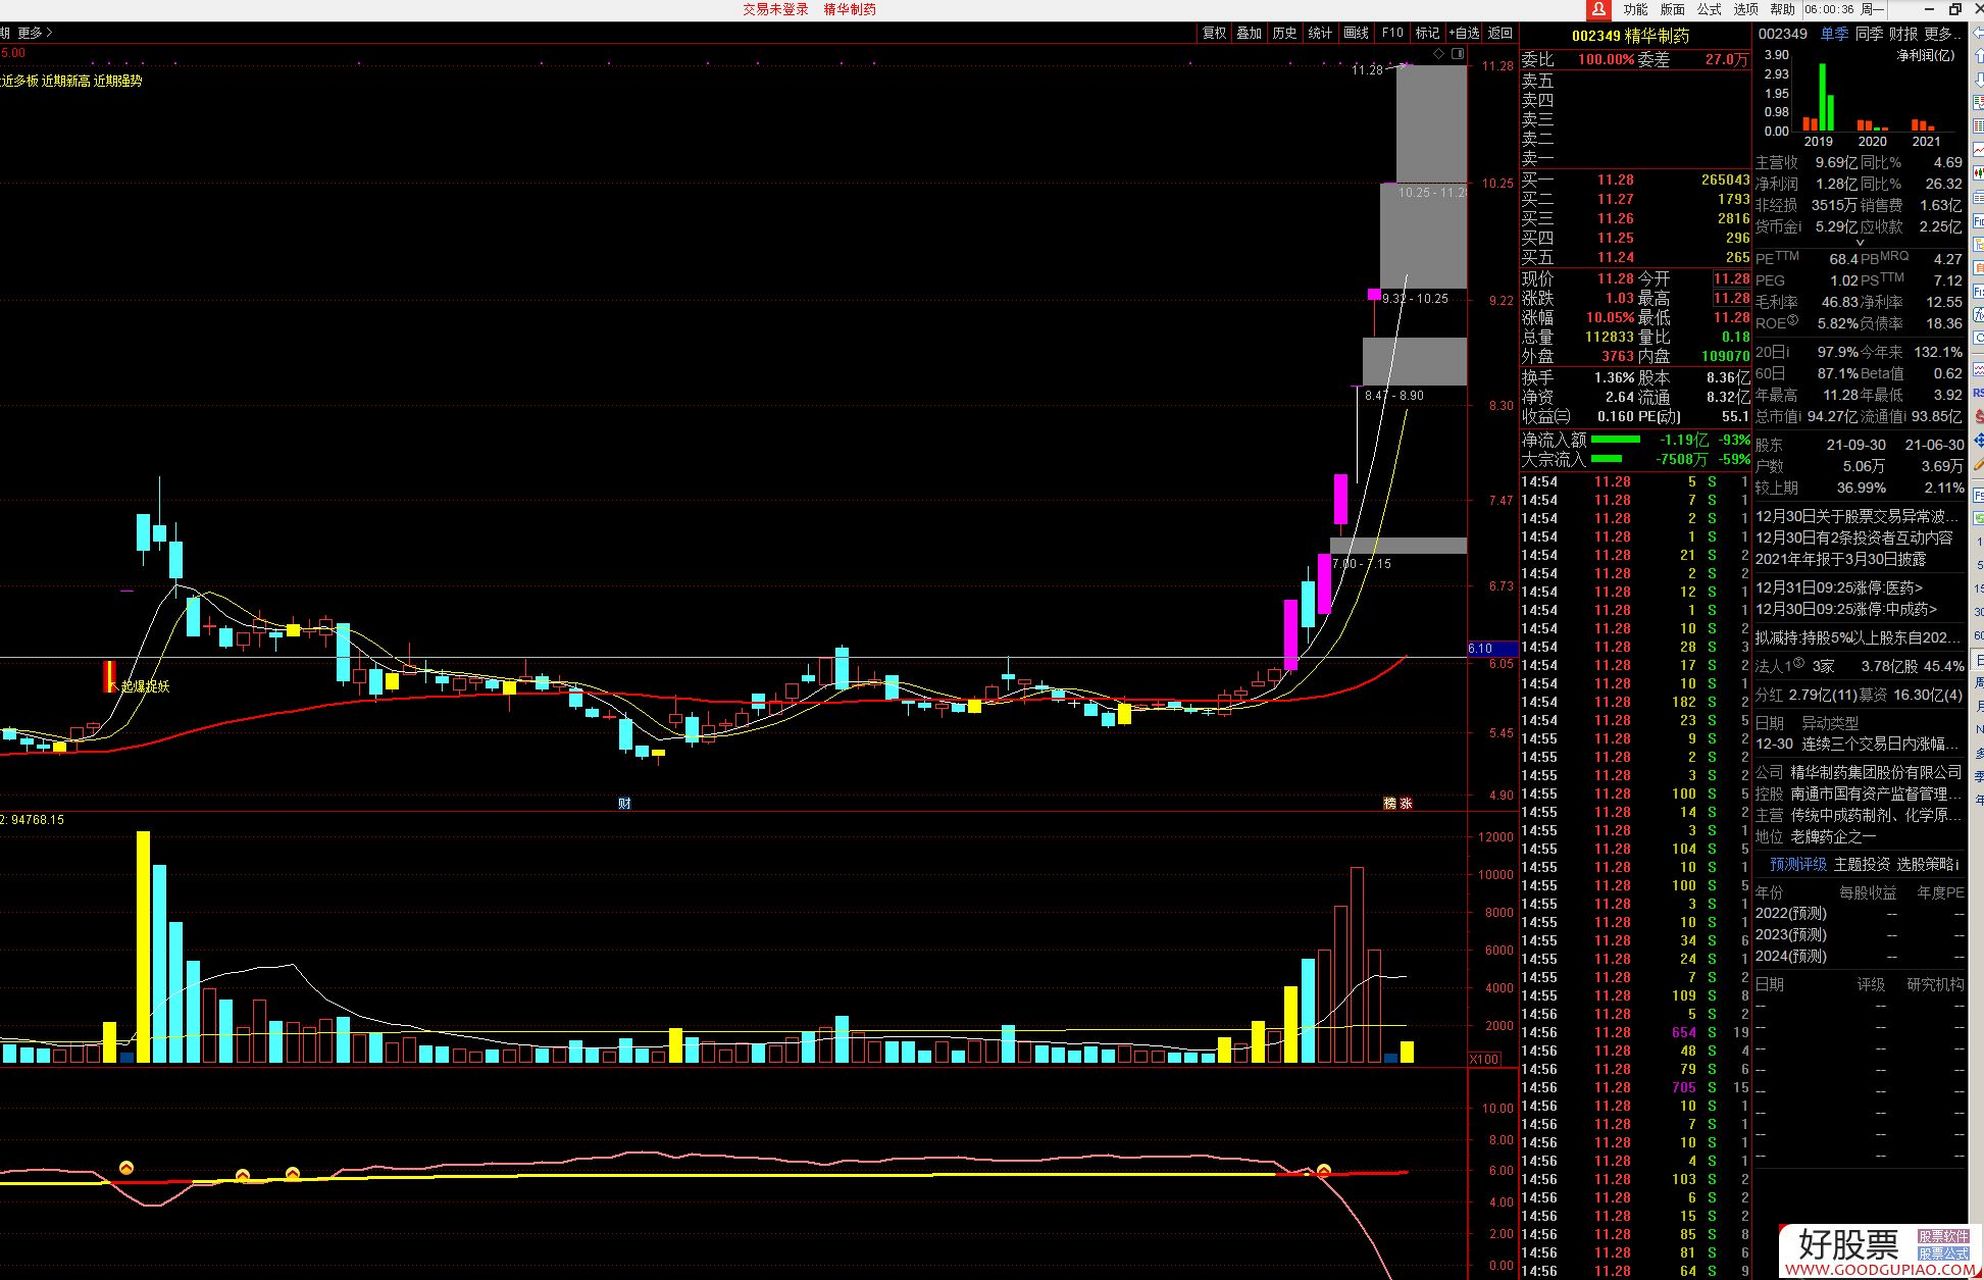Click the 6.10 price cursor label on the axis
Viewport: 1984px width, 1280px height.
[1492, 648]
